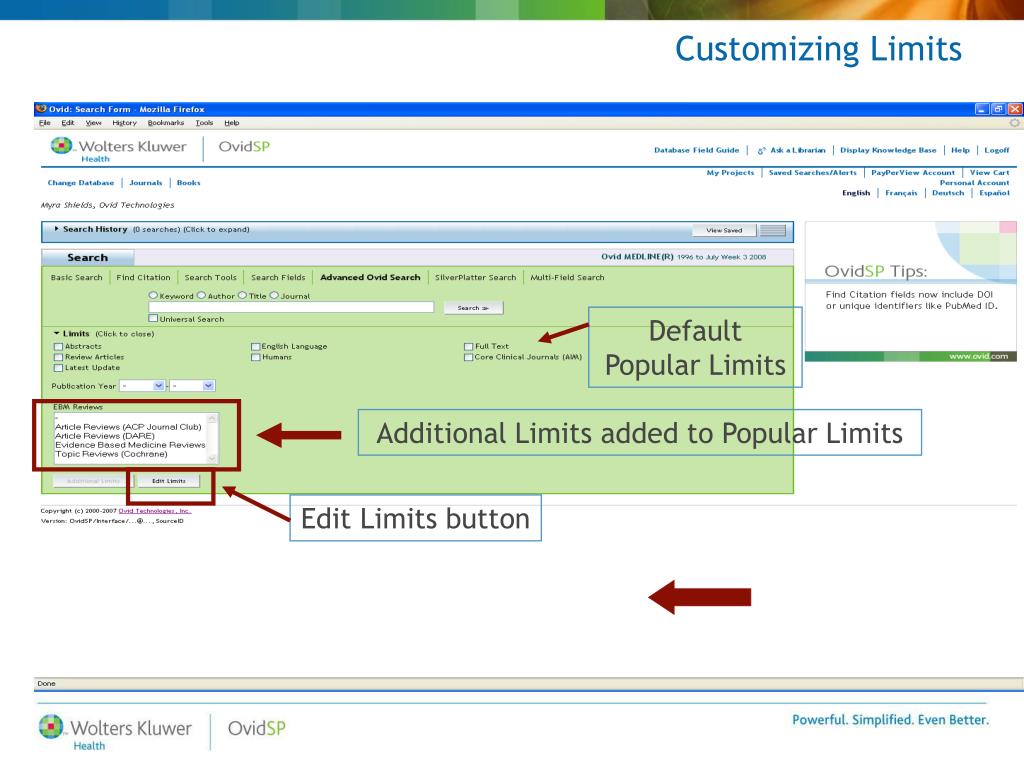
Task: Click the greyed Additional Limits button
Action: pos(93,481)
